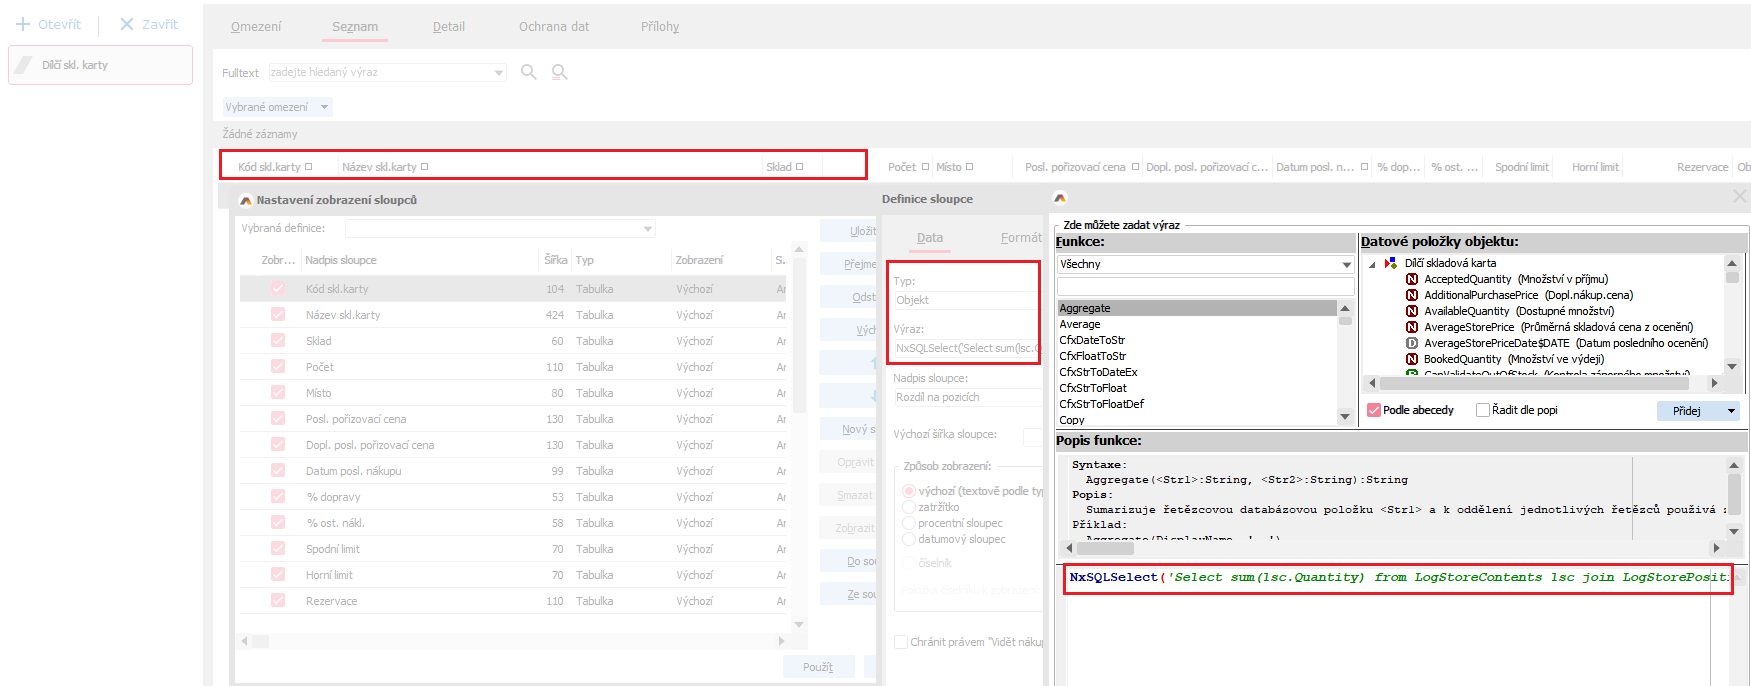The image size is (1751, 686).
Task: Select the Datum posl. nákupu row
Action: click(513, 471)
